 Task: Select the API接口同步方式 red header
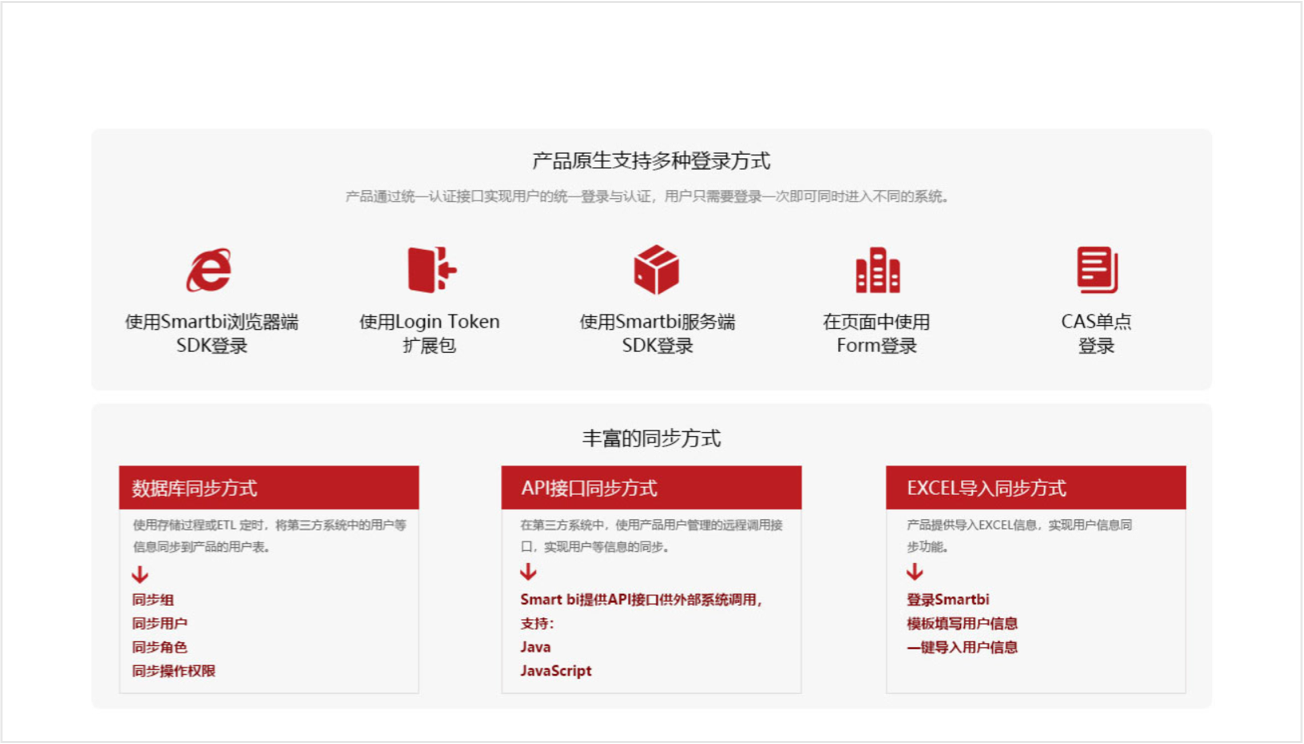click(651, 488)
